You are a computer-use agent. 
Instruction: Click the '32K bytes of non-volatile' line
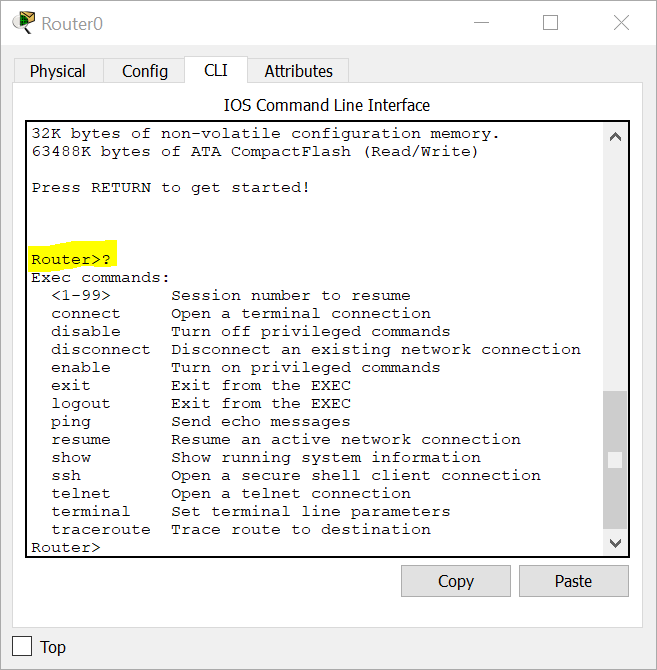(x=265, y=134)
